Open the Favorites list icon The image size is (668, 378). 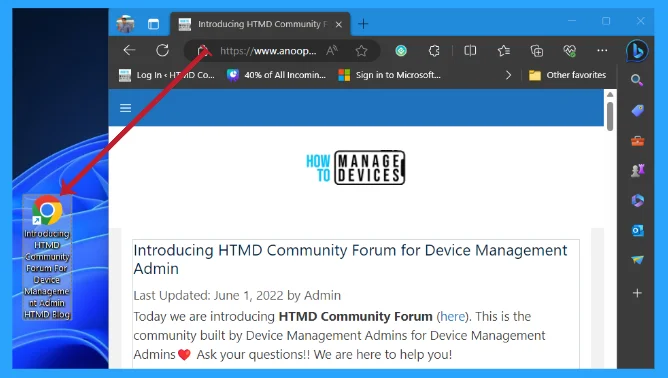[504, 51]
